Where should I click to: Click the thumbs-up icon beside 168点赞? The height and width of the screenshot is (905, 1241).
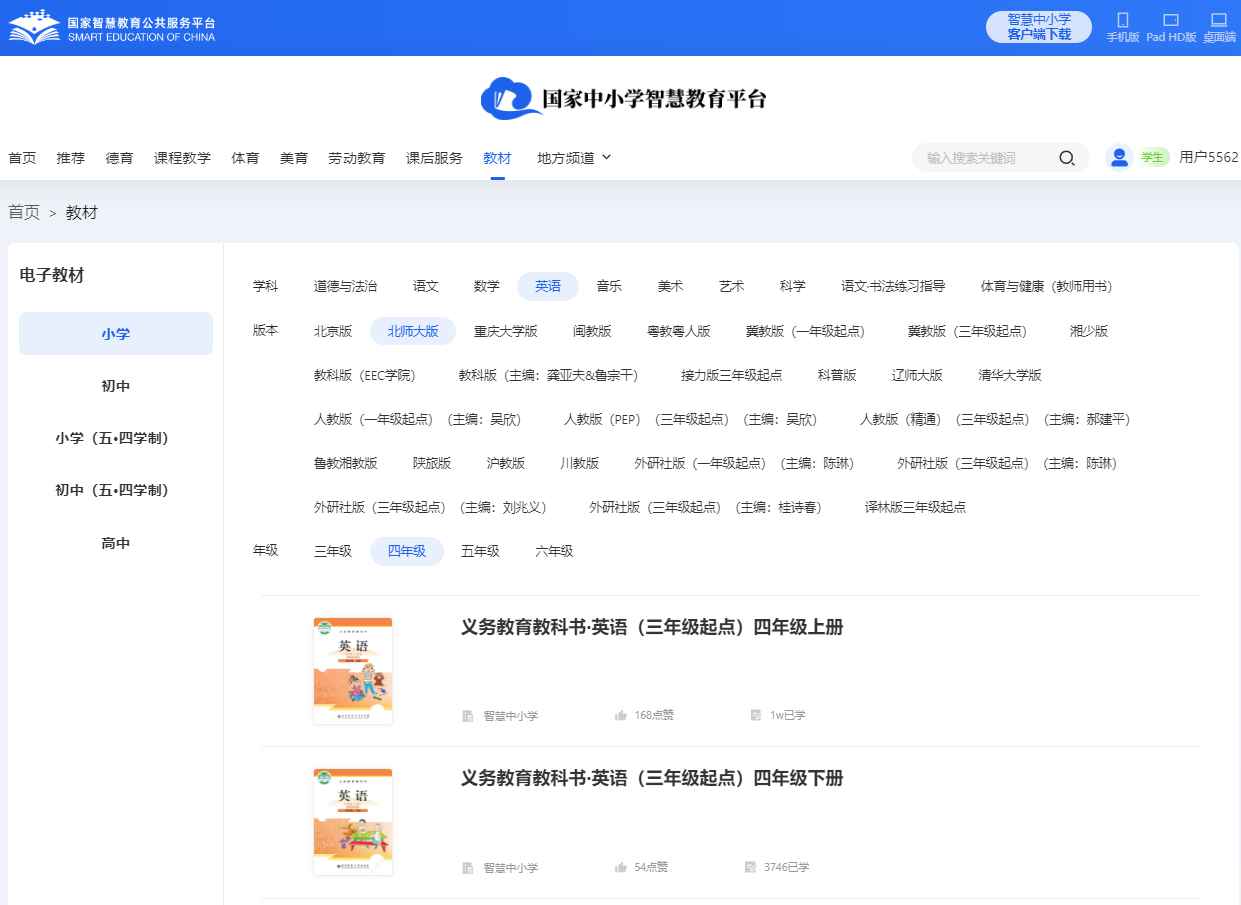pos(621,715)
